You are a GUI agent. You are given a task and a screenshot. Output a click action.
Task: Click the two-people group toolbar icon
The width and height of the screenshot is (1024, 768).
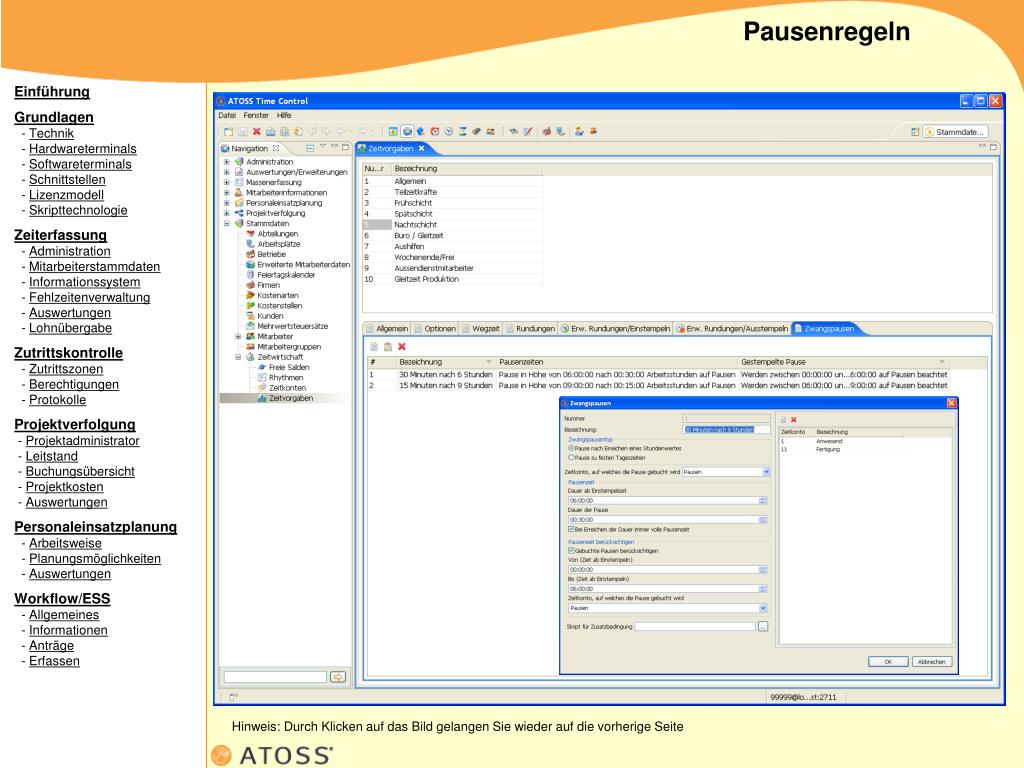490,131
